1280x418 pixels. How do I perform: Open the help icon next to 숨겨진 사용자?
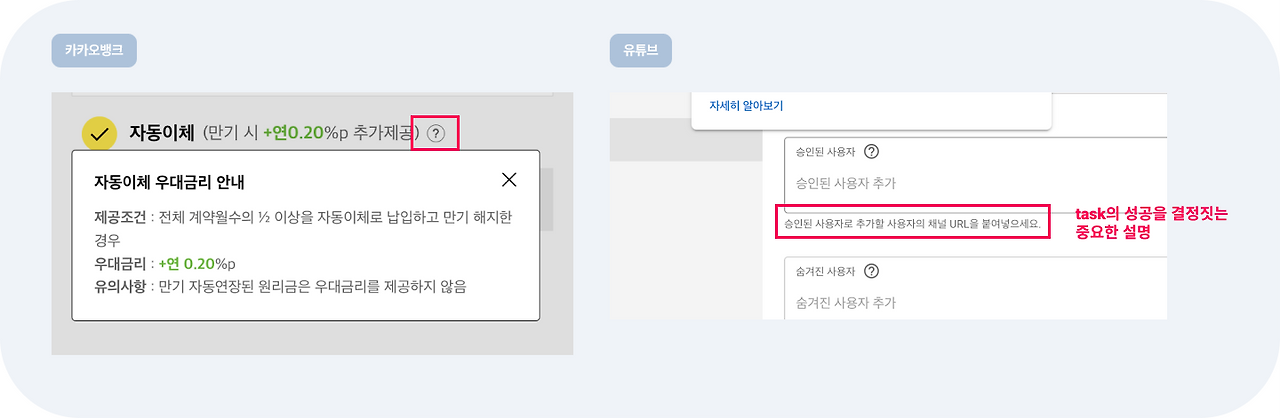point(871,271)
